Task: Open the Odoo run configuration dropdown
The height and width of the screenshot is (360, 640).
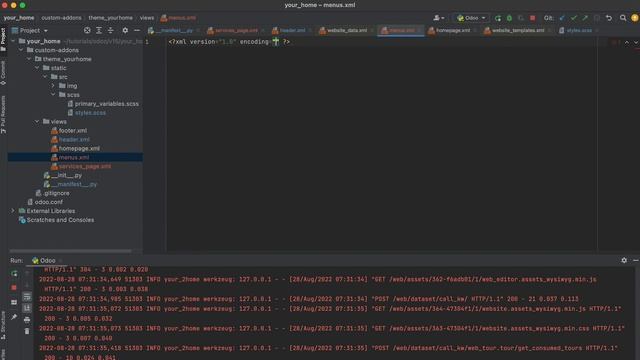Action: coord(471,18)
